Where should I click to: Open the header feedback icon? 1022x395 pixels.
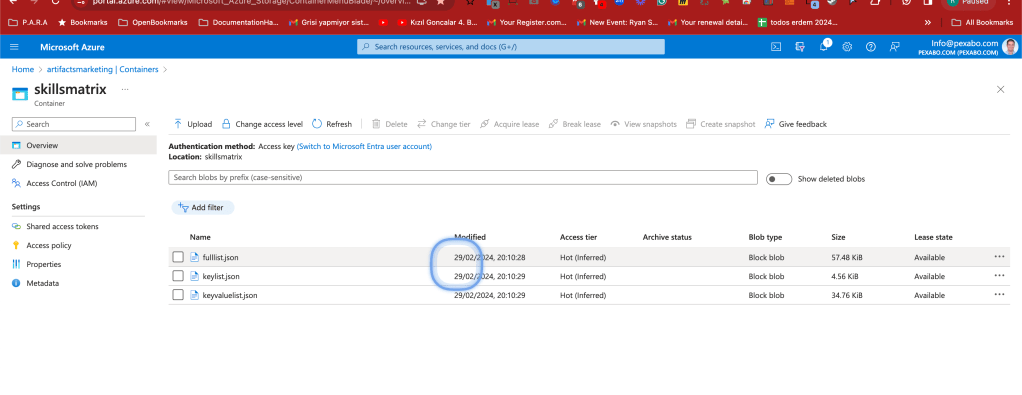pyautogui.click(x=894, y=47)
